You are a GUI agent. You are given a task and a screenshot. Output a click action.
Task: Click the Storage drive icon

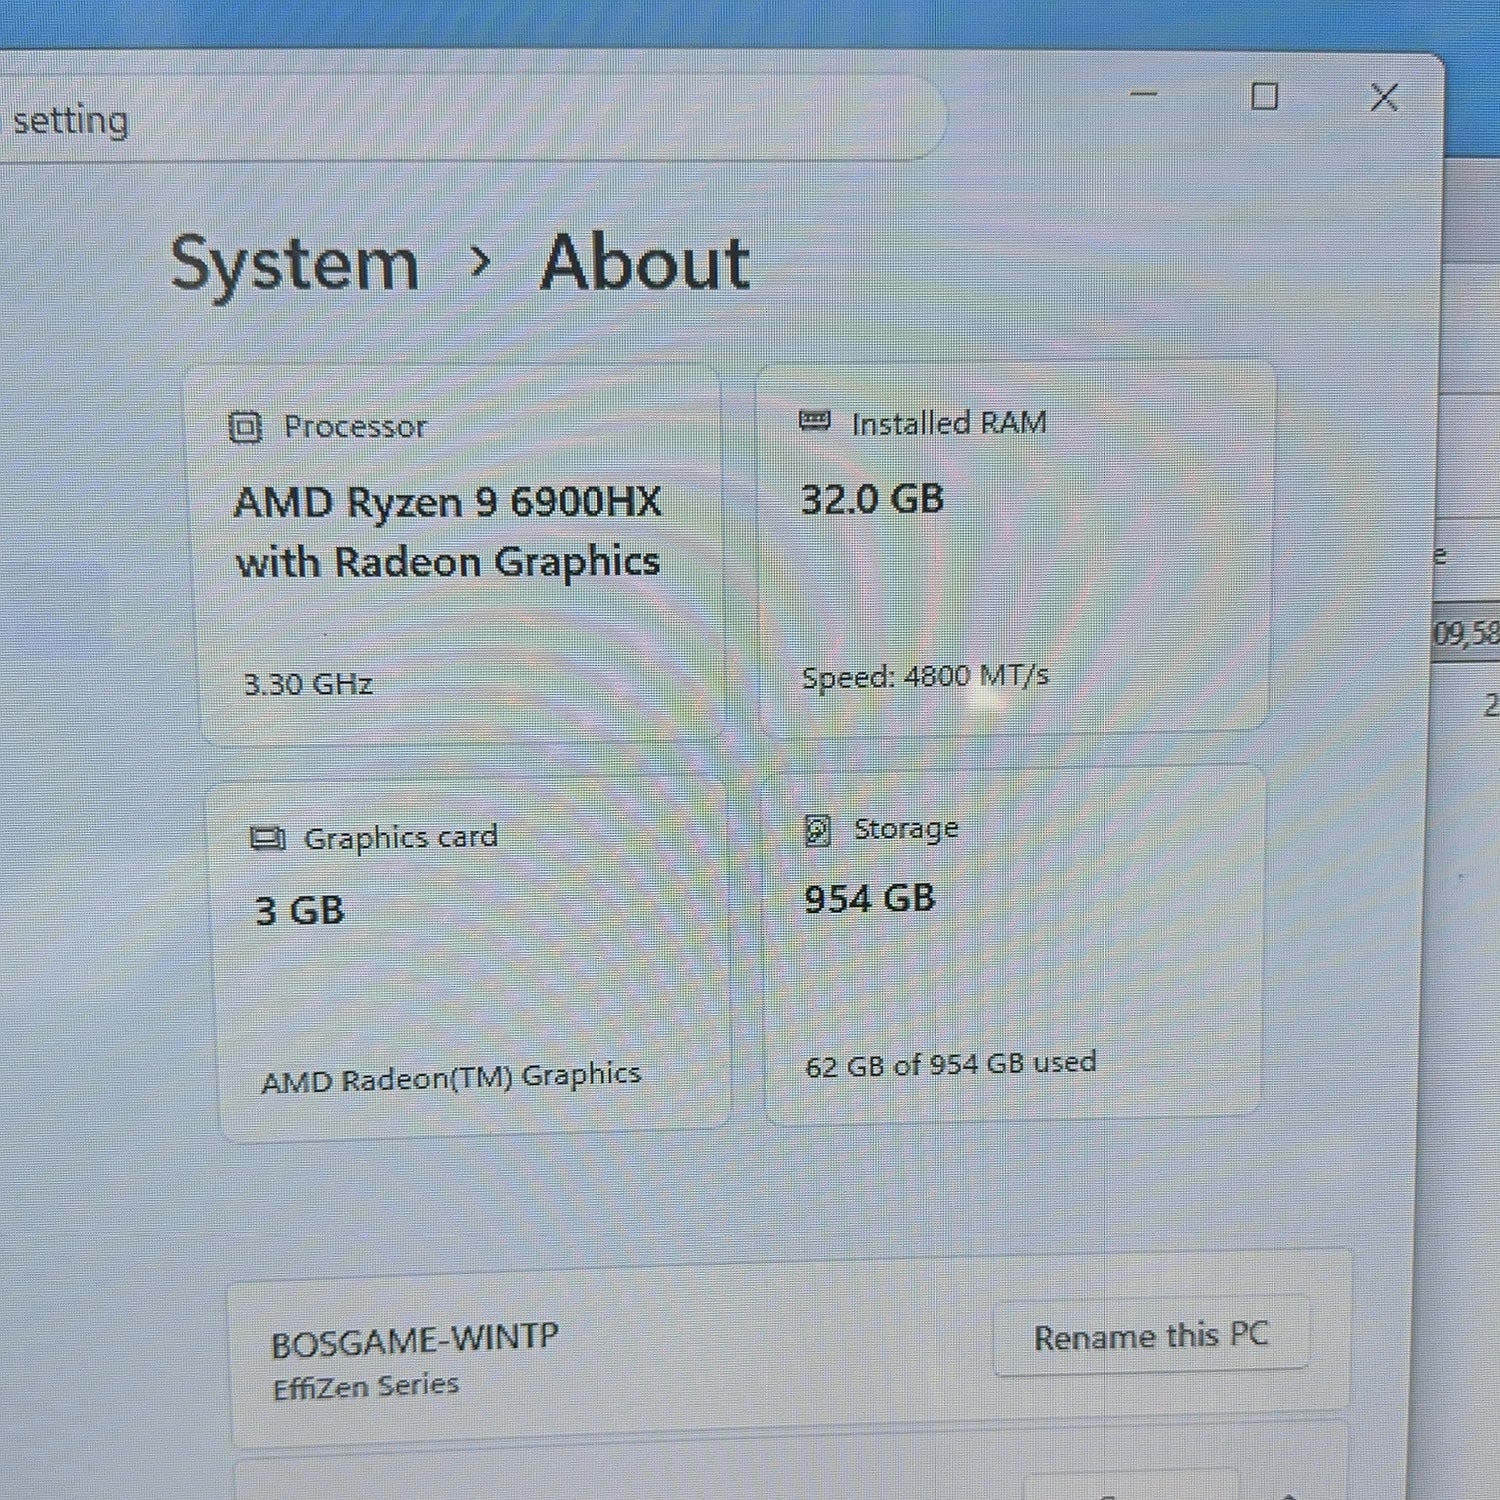coord(818,830)
